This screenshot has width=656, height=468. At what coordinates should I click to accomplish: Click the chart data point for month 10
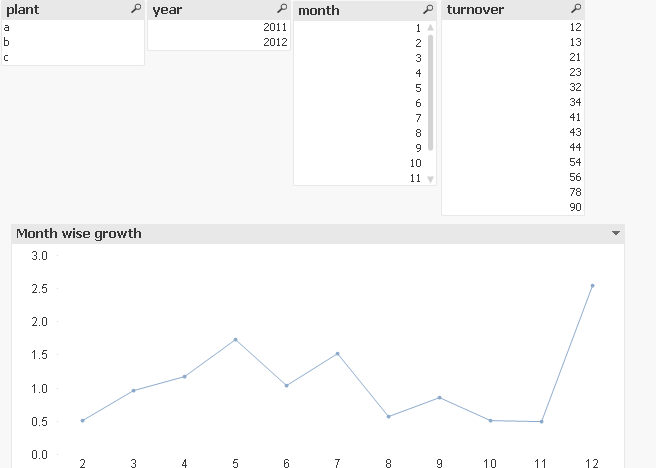click(490, 420)
